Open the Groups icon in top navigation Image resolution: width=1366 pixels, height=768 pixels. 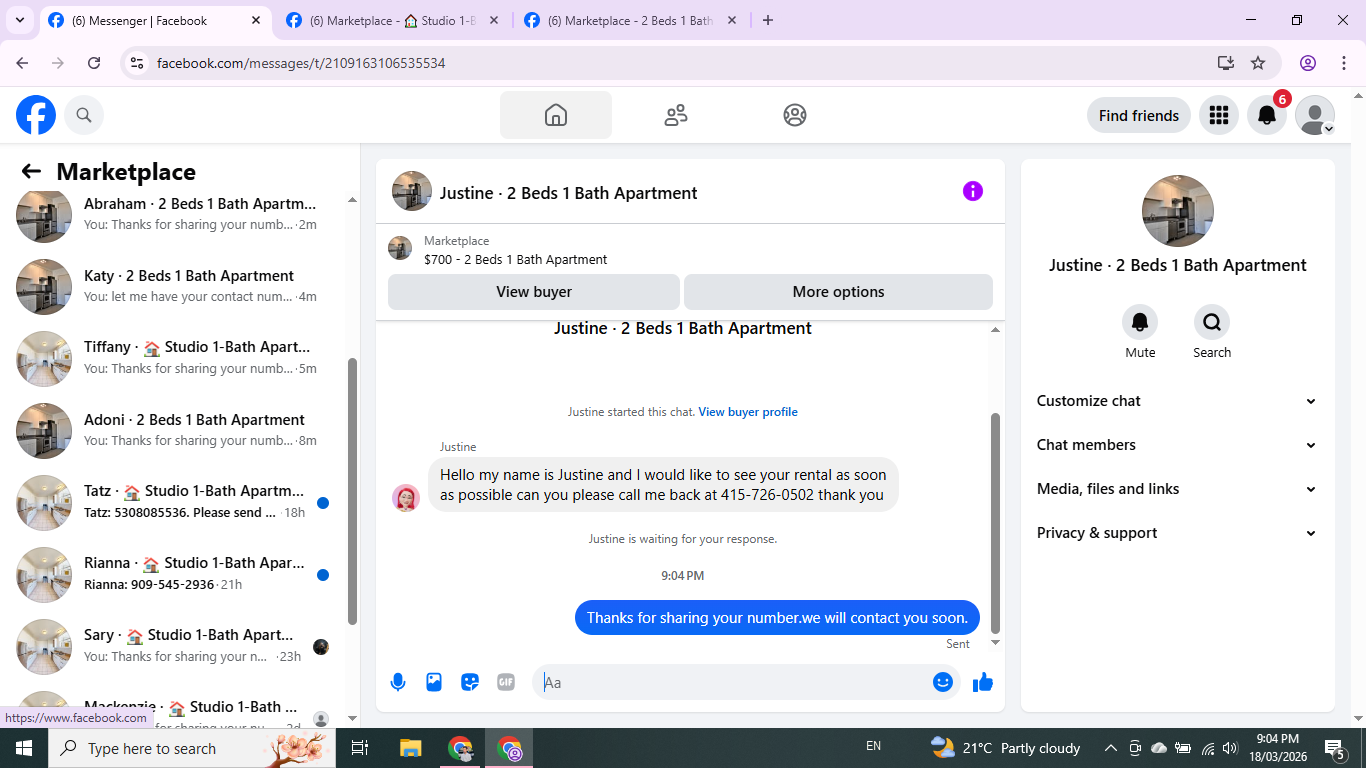tap(795, 115)
